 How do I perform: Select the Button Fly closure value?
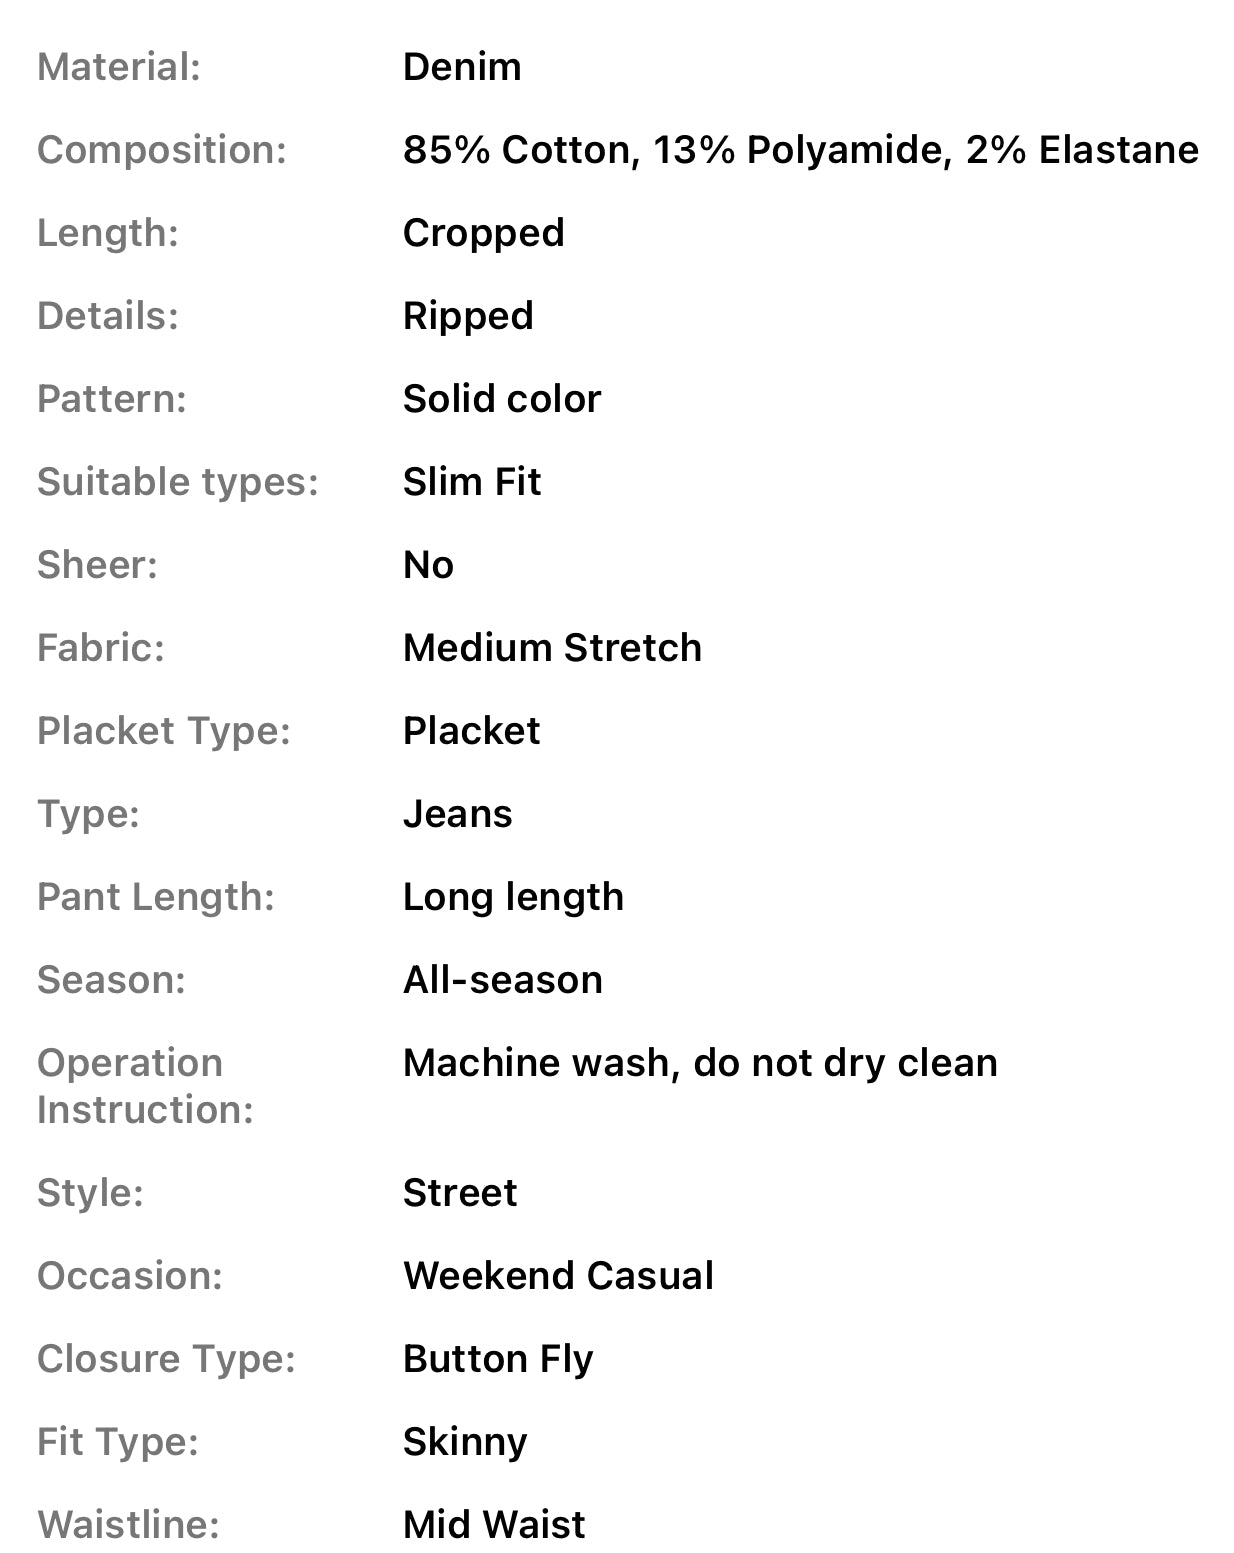[x=498, y=1359]
